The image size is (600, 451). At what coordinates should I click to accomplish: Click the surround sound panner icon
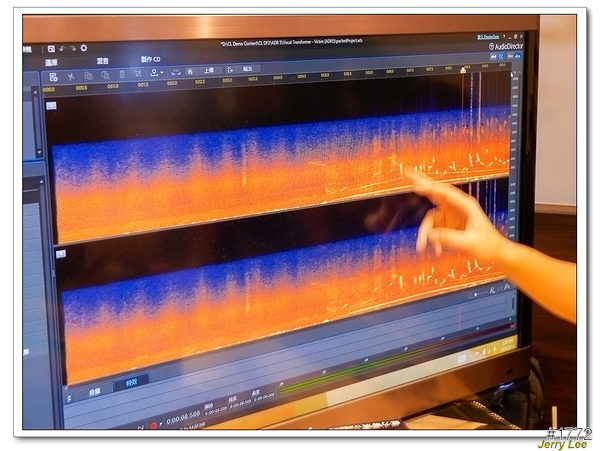[176, 72]
